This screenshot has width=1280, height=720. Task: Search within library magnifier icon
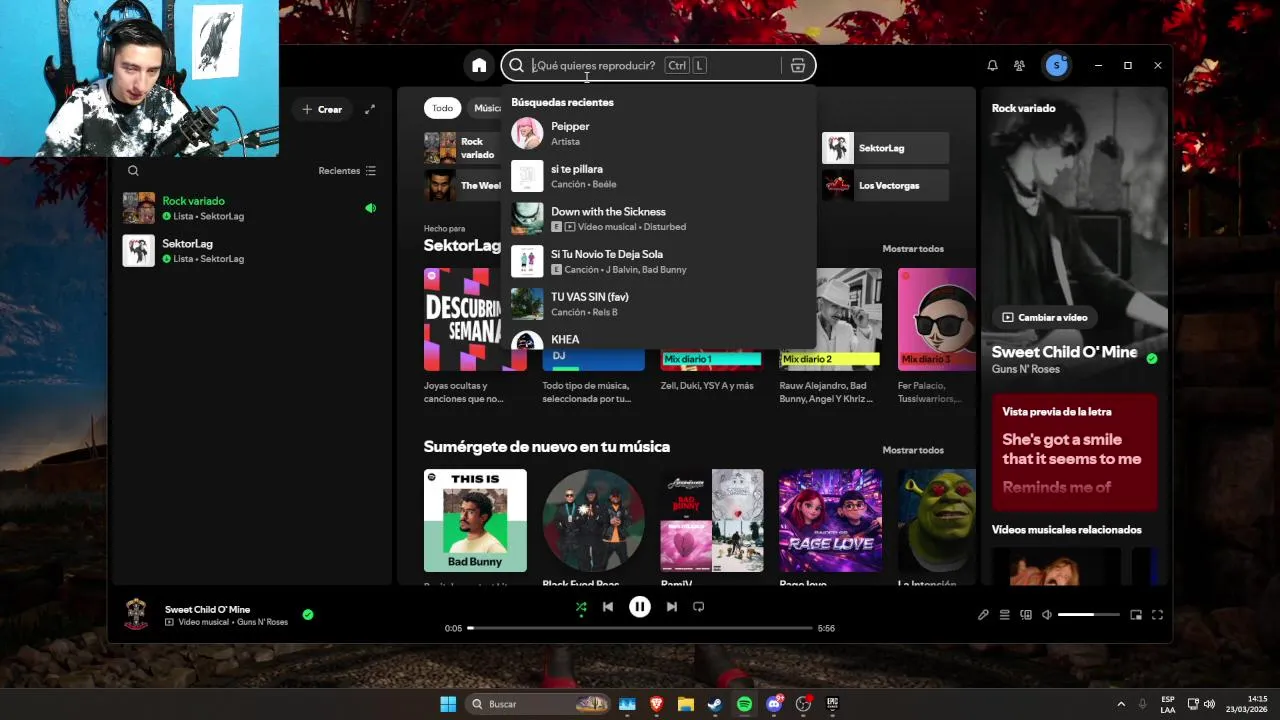tap(133, 171)
